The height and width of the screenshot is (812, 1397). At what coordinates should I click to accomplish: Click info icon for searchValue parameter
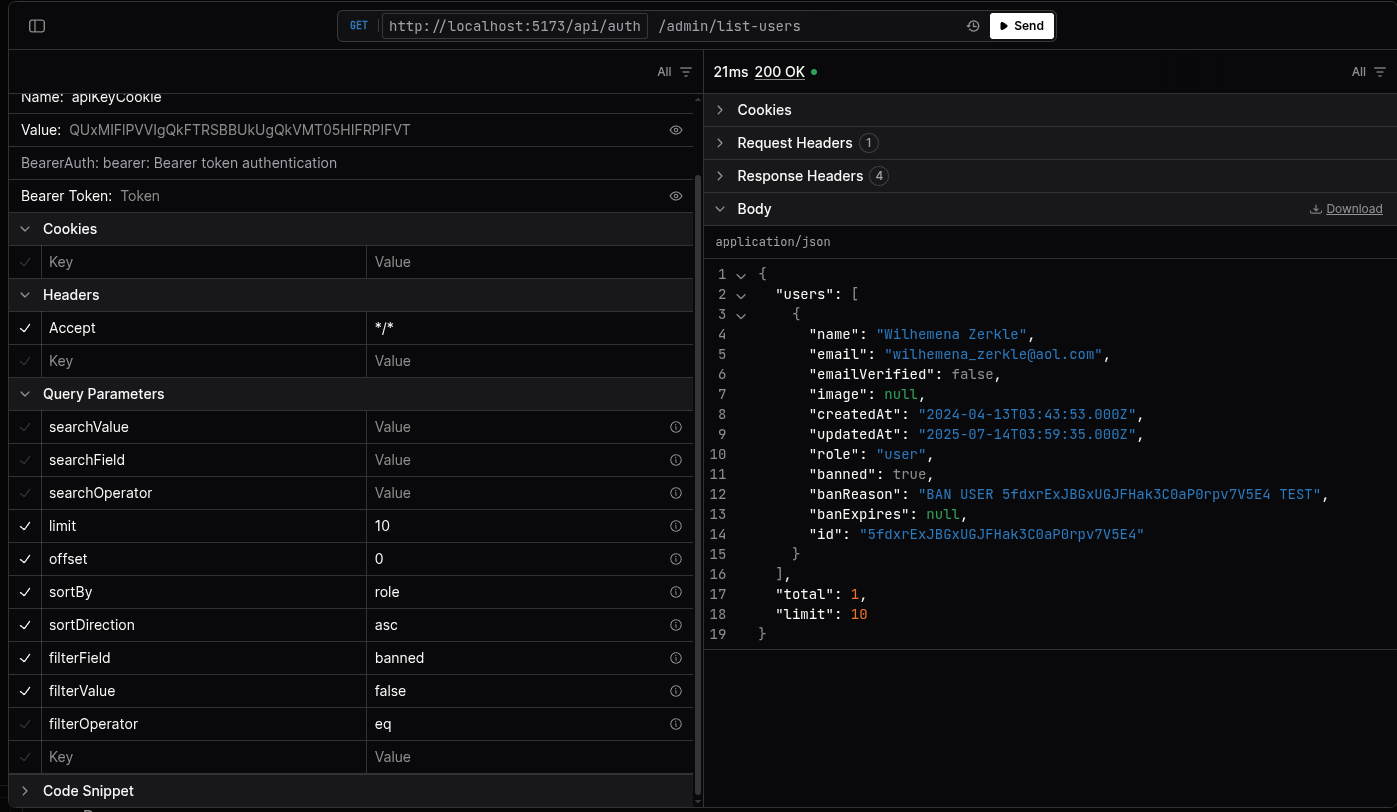coord(676,427)
